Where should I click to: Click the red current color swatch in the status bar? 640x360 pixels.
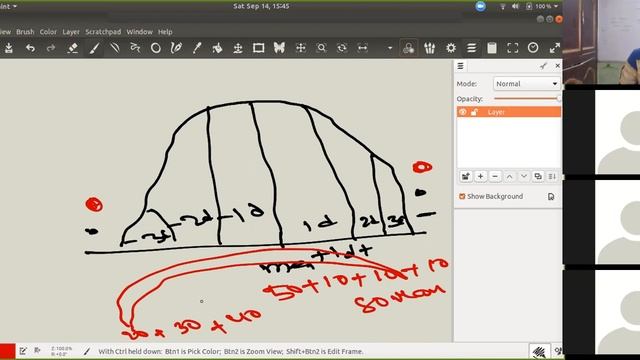pyautogui.click(x=7, y=351)
